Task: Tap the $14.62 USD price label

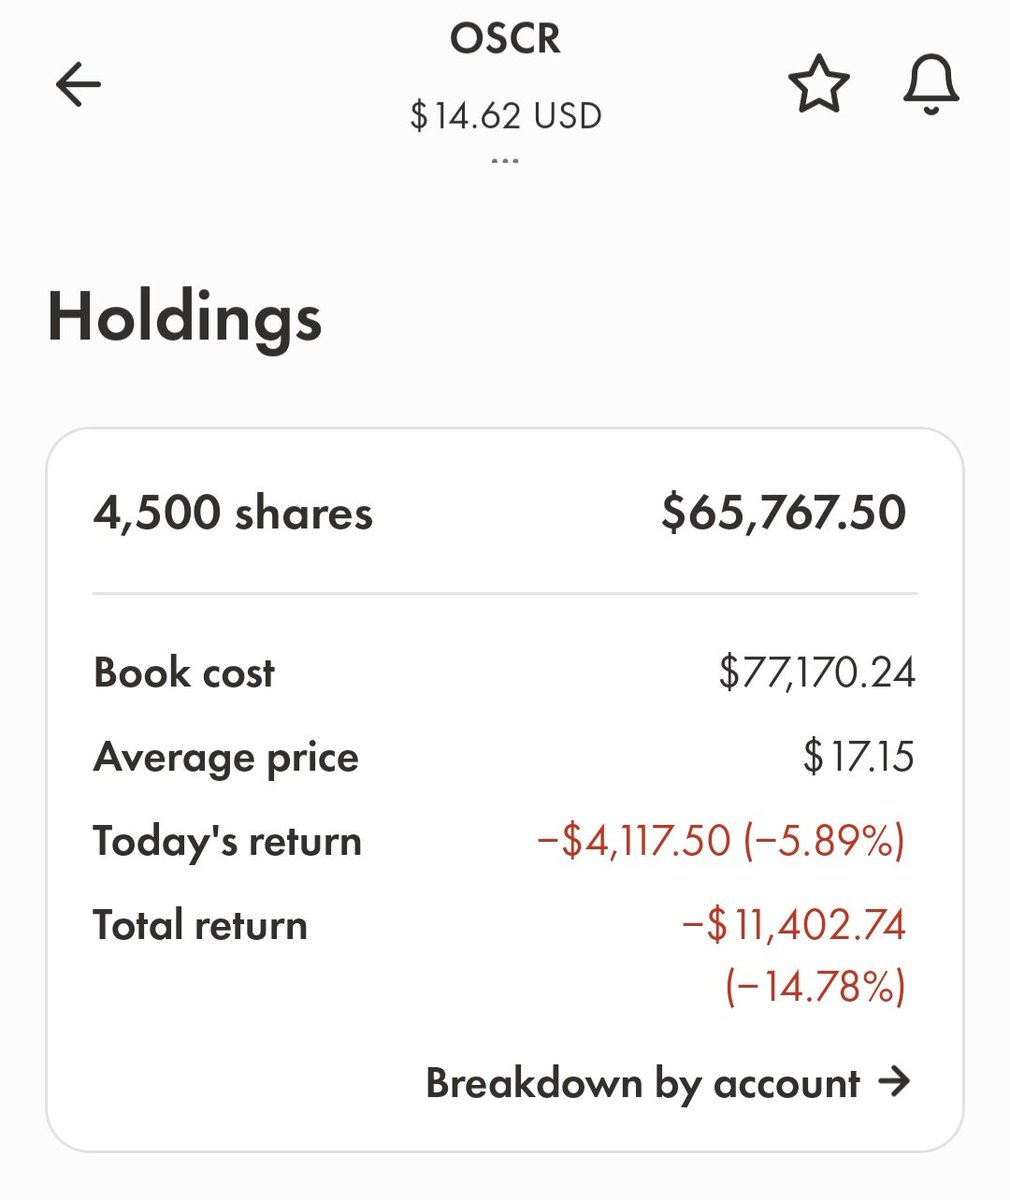Action: click(505, 116)
